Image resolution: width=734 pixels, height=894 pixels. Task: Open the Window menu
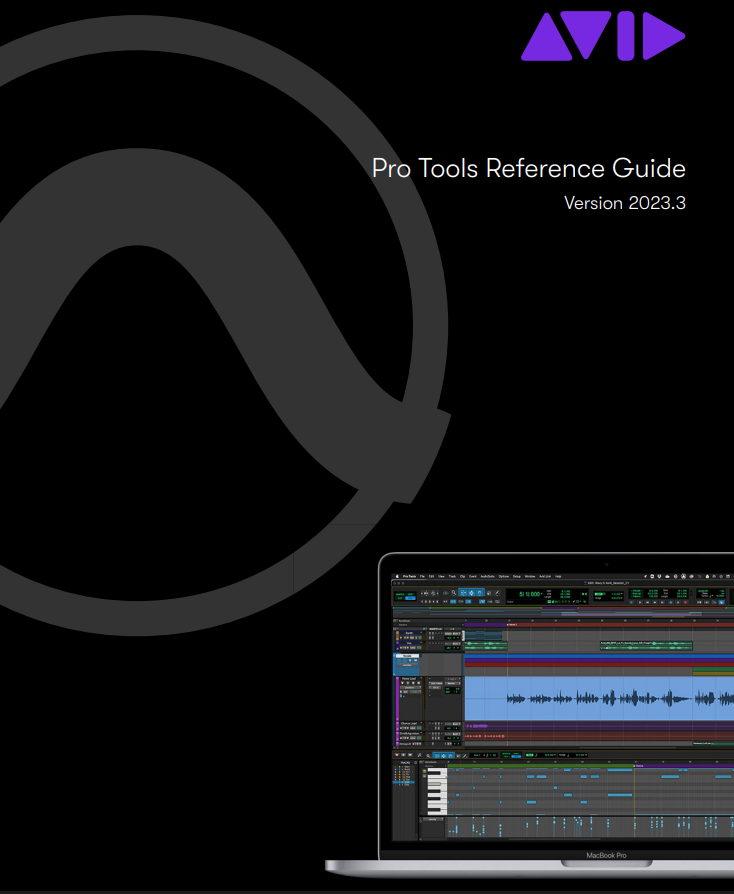coord(530,576)
